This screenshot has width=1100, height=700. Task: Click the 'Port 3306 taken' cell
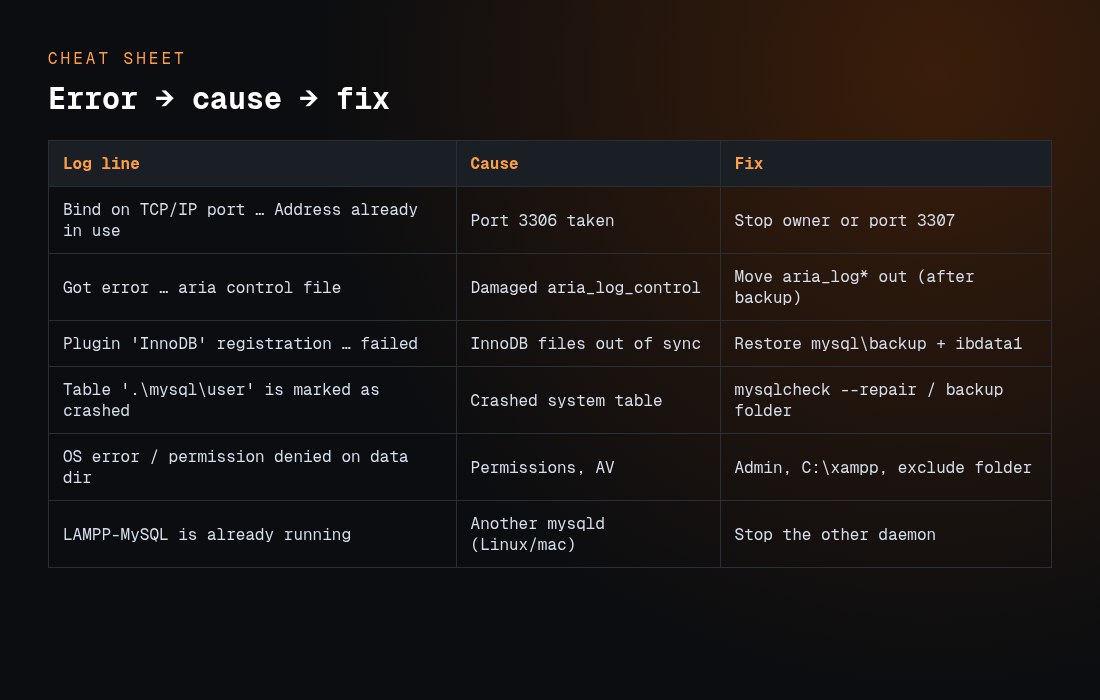(588, 220)
